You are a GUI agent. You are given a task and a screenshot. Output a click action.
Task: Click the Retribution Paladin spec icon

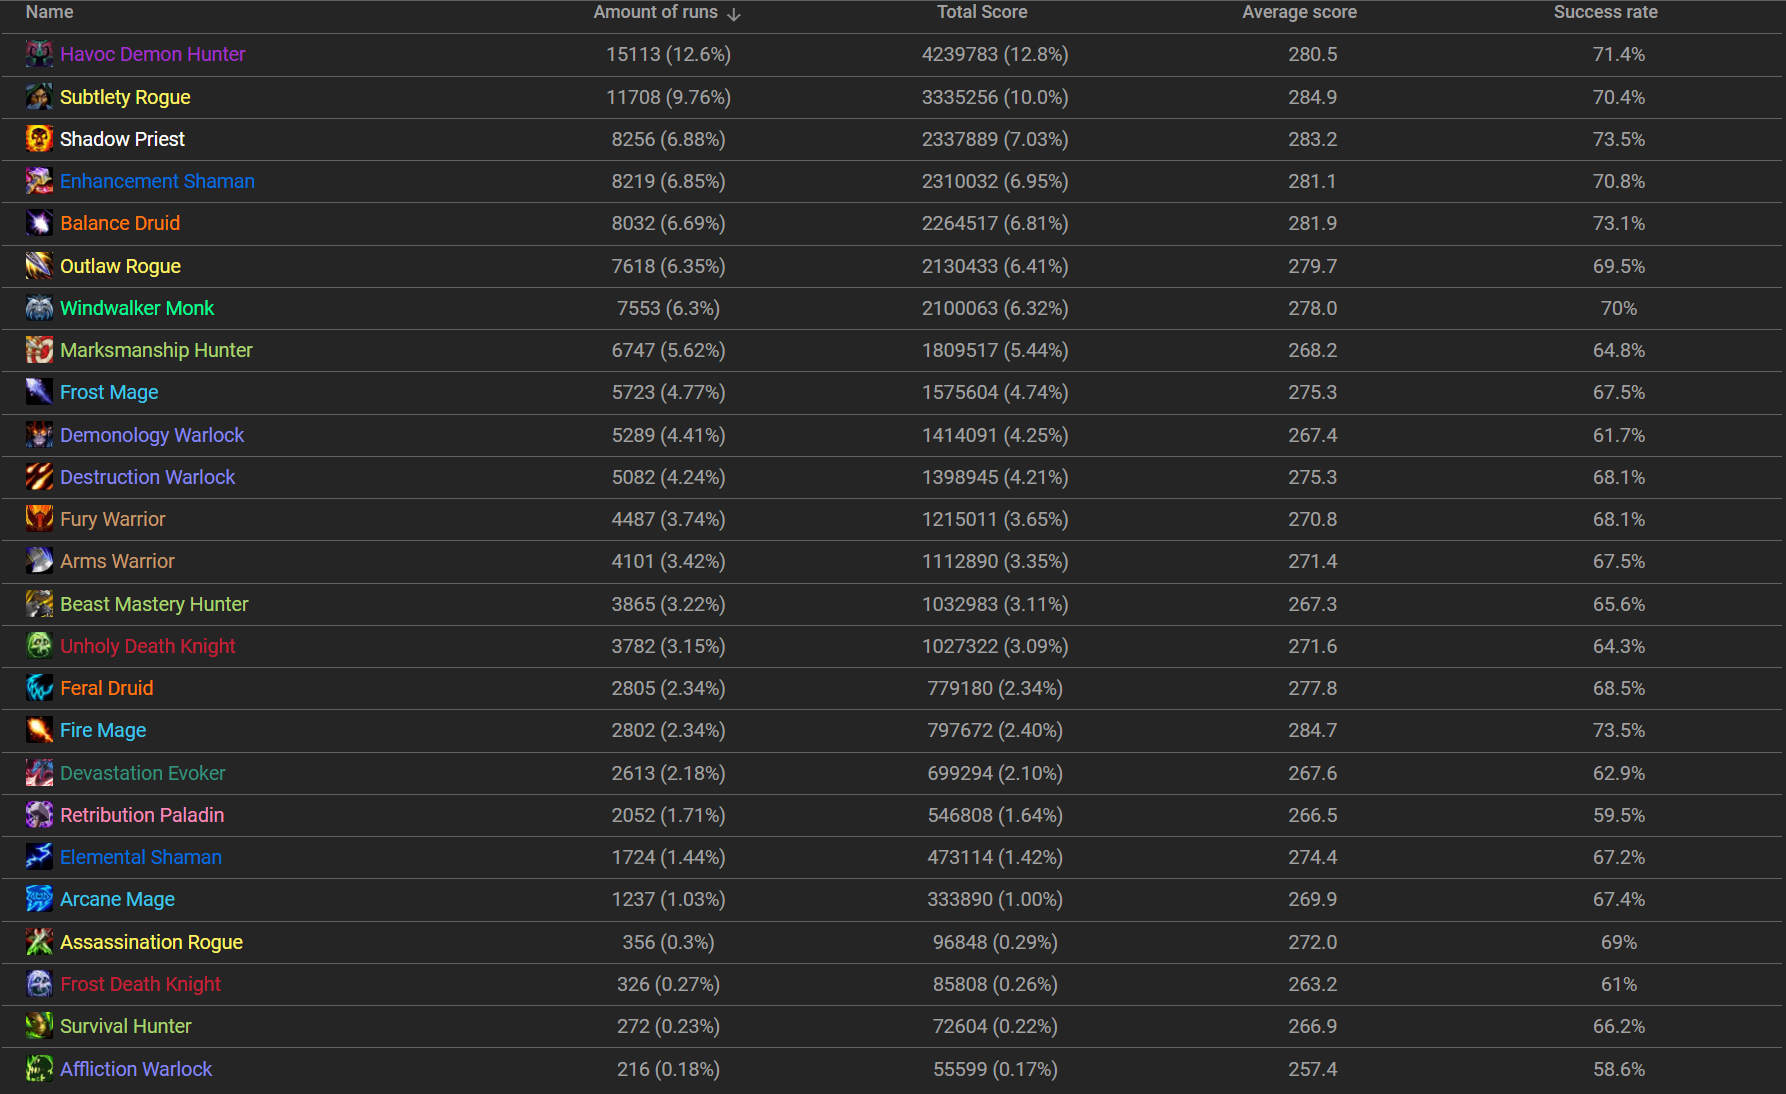[39, 815]
